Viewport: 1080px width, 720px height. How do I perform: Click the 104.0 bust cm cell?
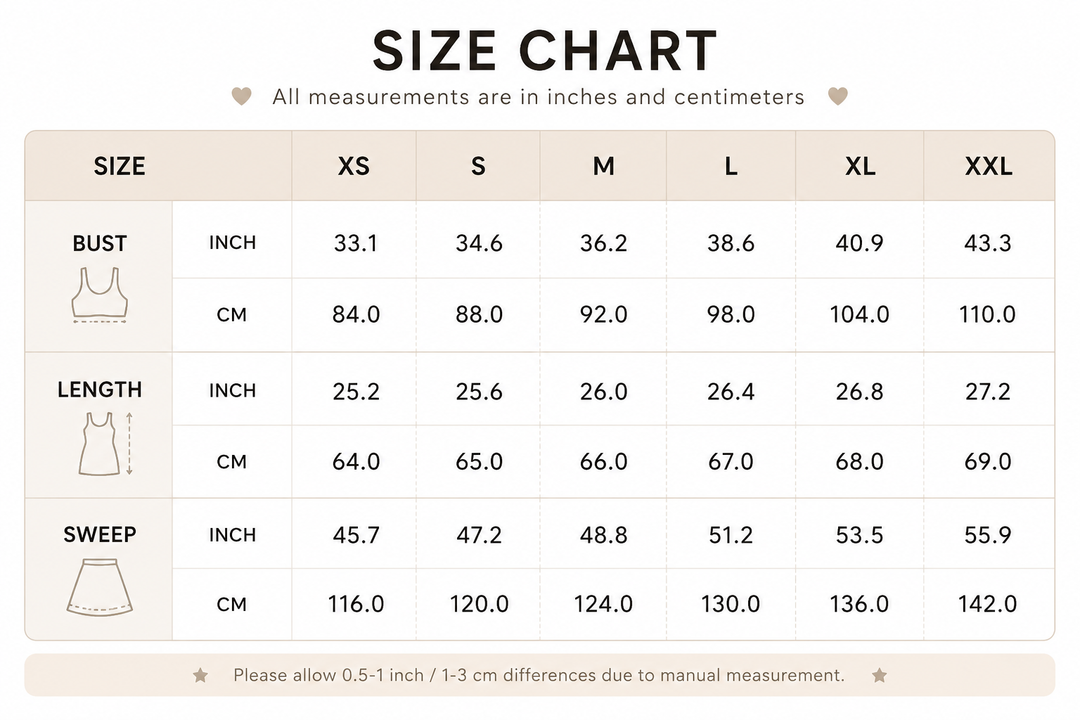point(859,314)
